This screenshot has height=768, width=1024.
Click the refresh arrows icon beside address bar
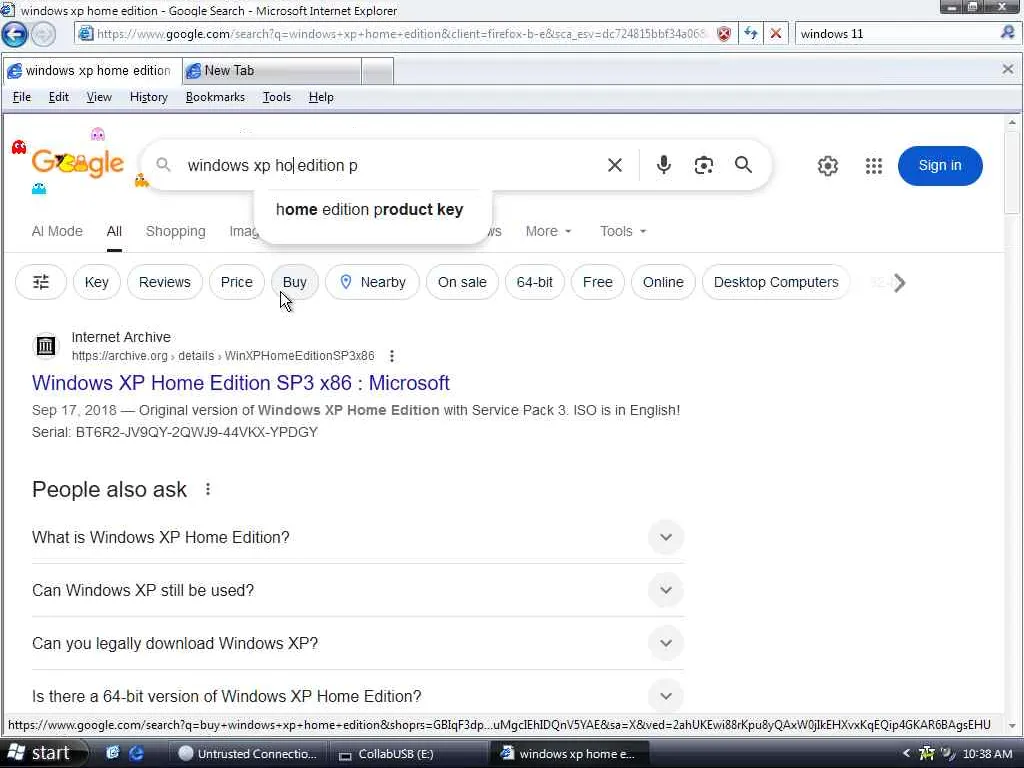pos(751,33)
